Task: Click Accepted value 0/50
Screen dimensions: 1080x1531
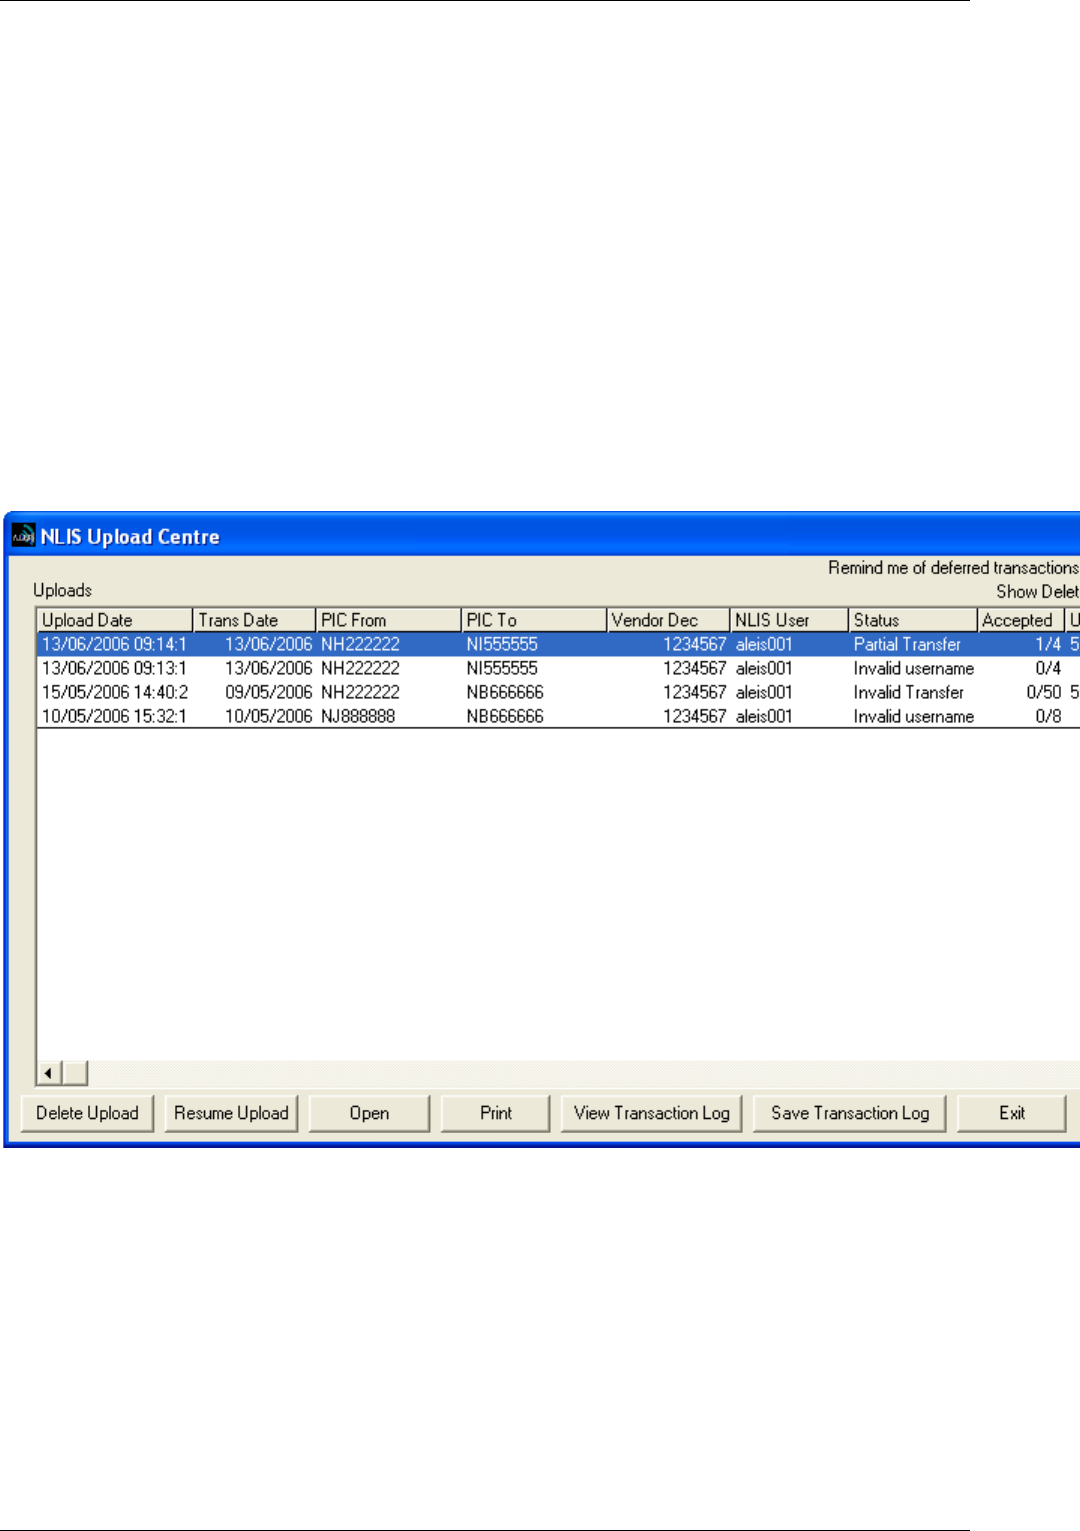Action: pyautogui.click(x=1044, y=693)
